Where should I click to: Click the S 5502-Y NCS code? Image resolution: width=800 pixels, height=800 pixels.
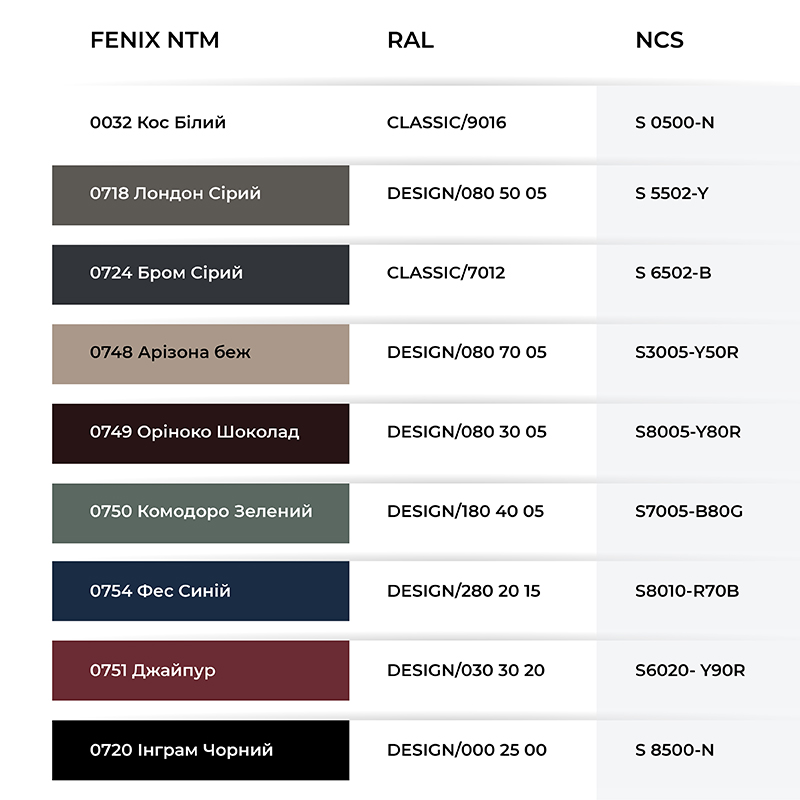tap(672, 193)
